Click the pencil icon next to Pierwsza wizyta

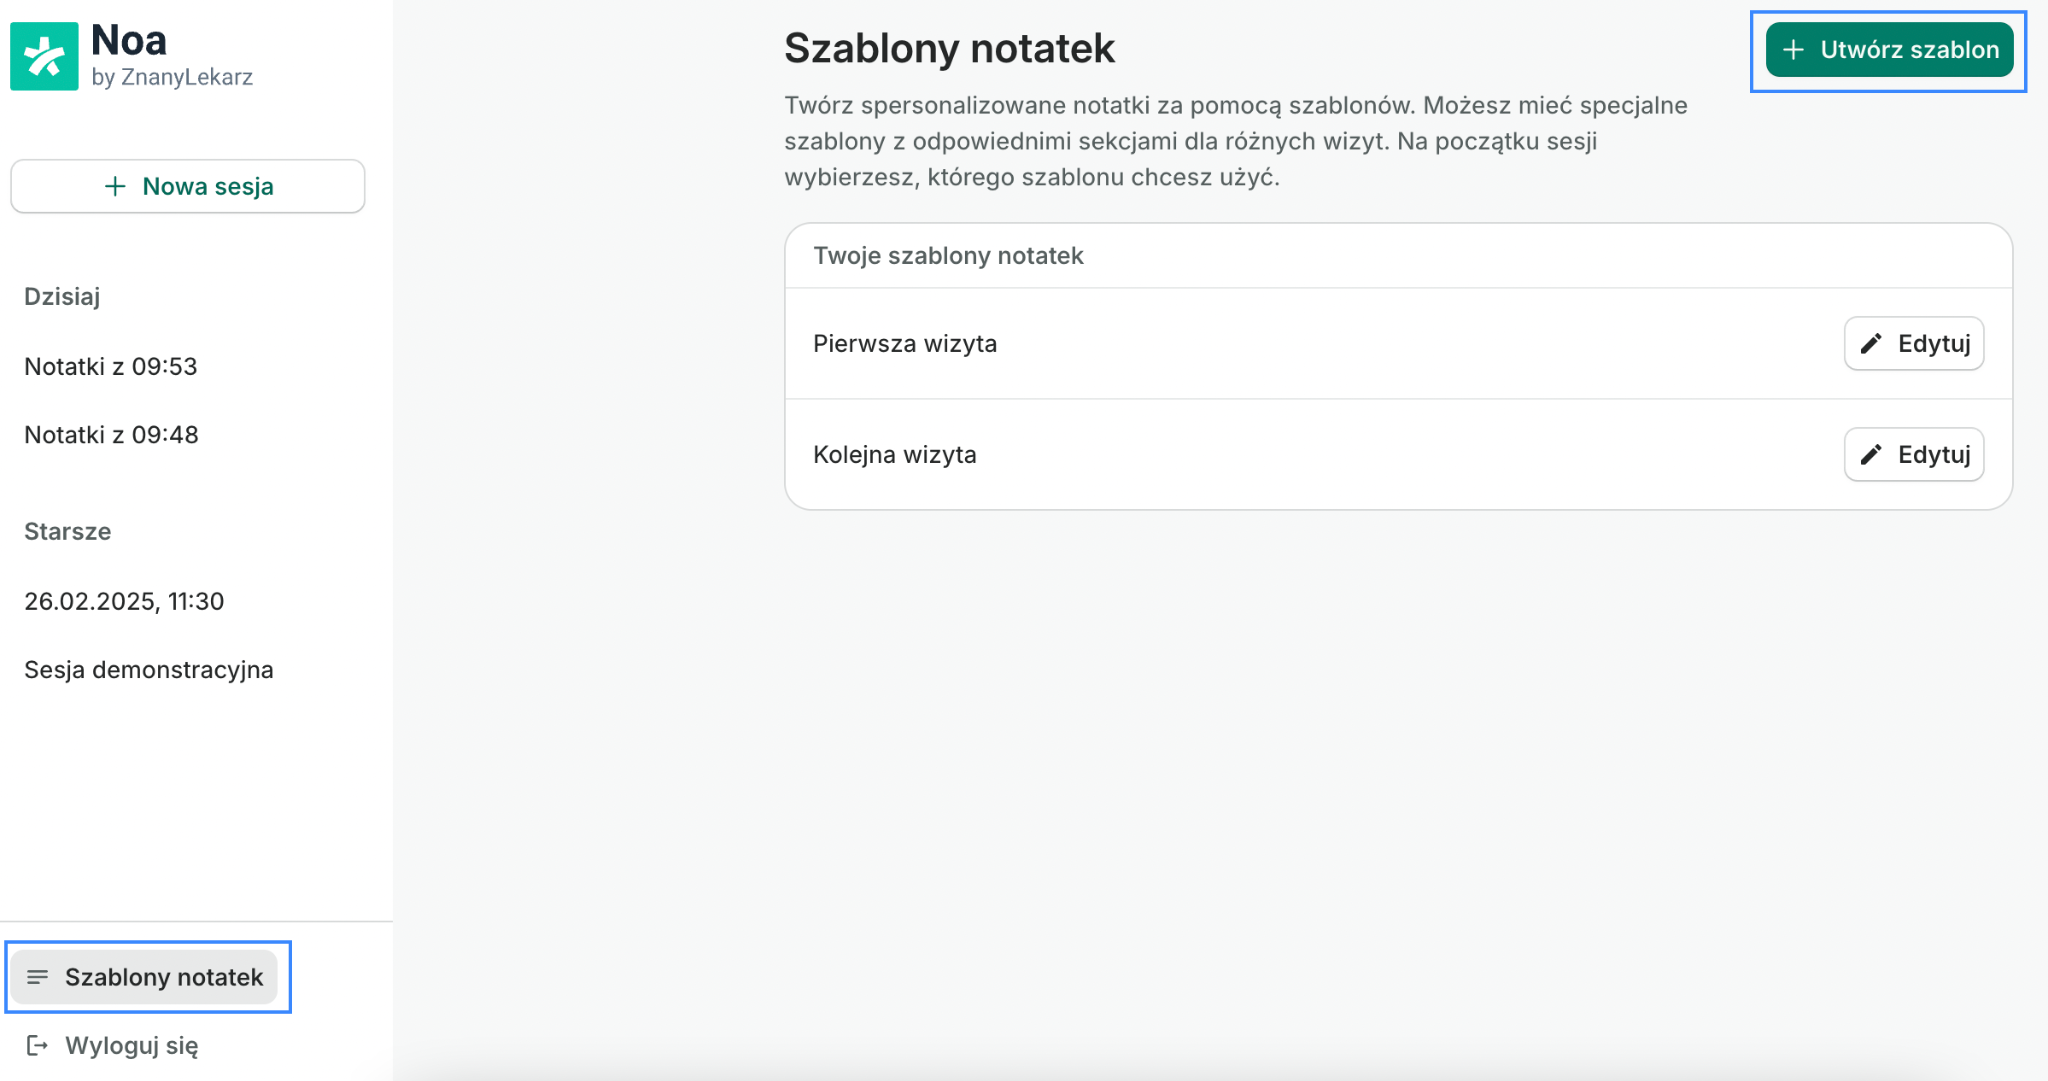(x=1869, y=343)
